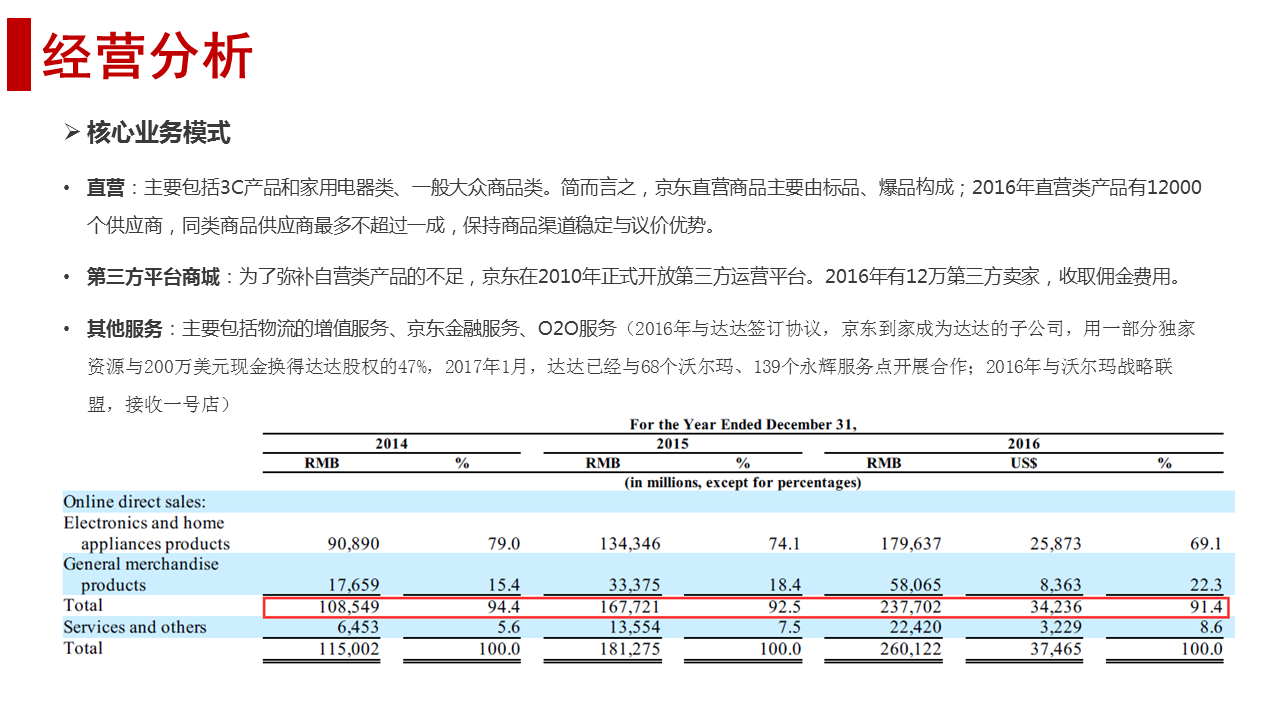1280x720 pixels.
Task: Select the cell value 179,637
Action: tap(911, 544)
